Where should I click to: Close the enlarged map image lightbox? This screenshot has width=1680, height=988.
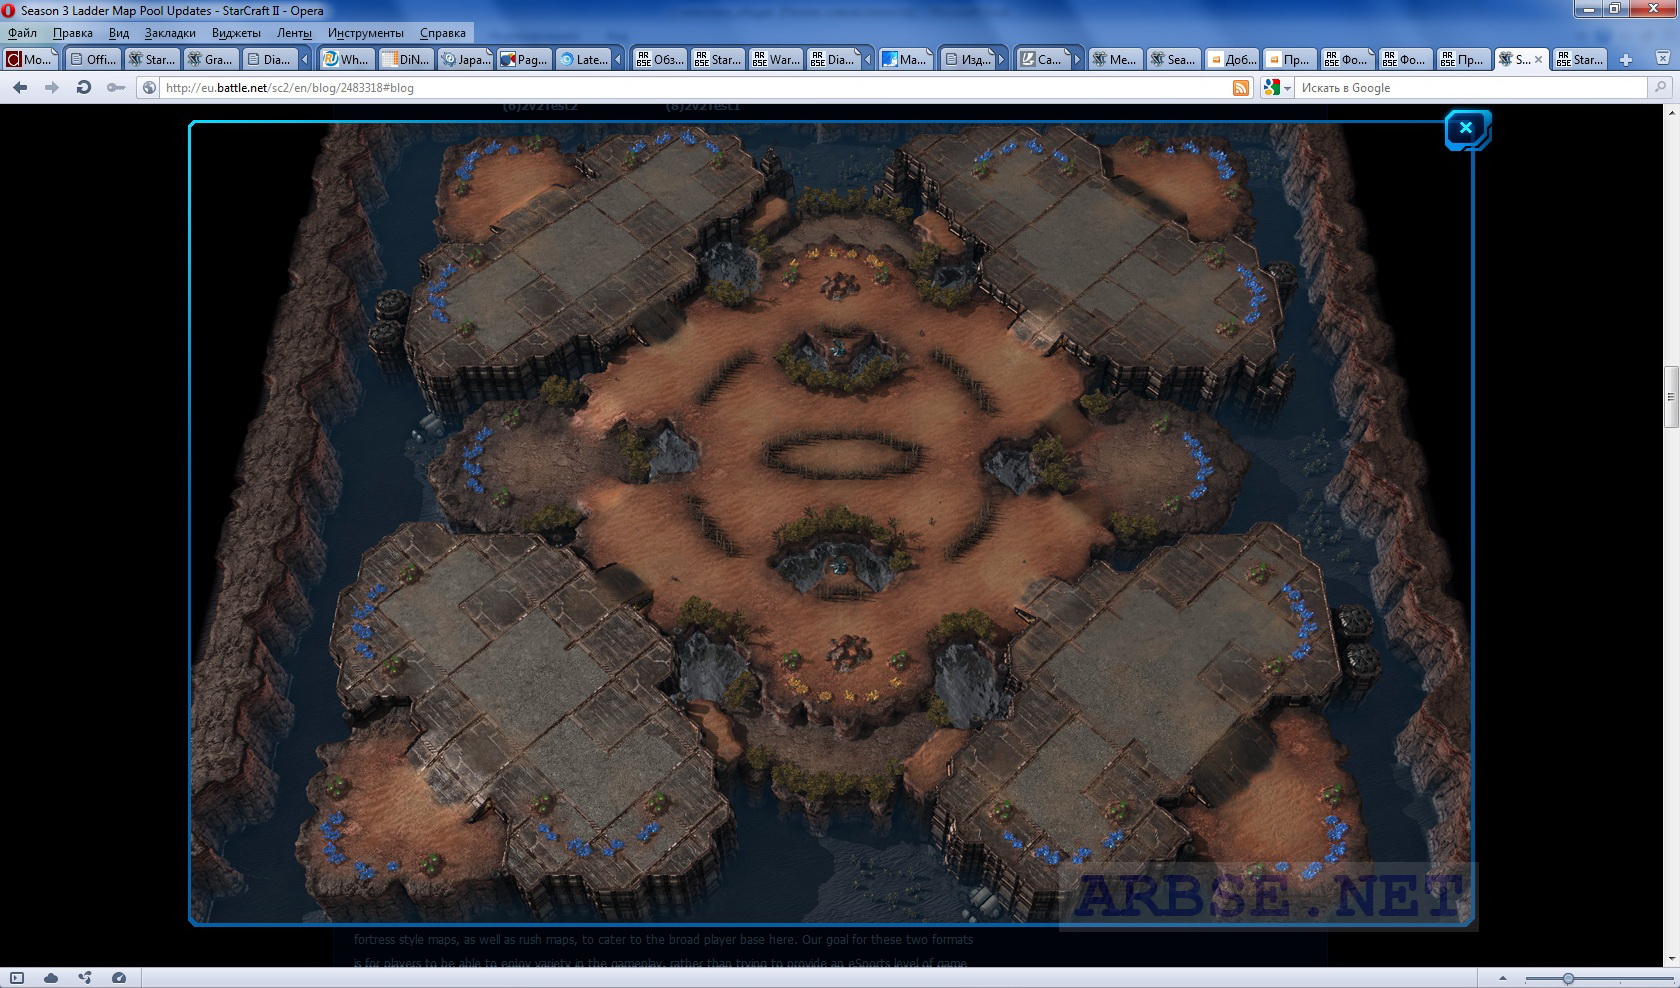[1466, 128]
